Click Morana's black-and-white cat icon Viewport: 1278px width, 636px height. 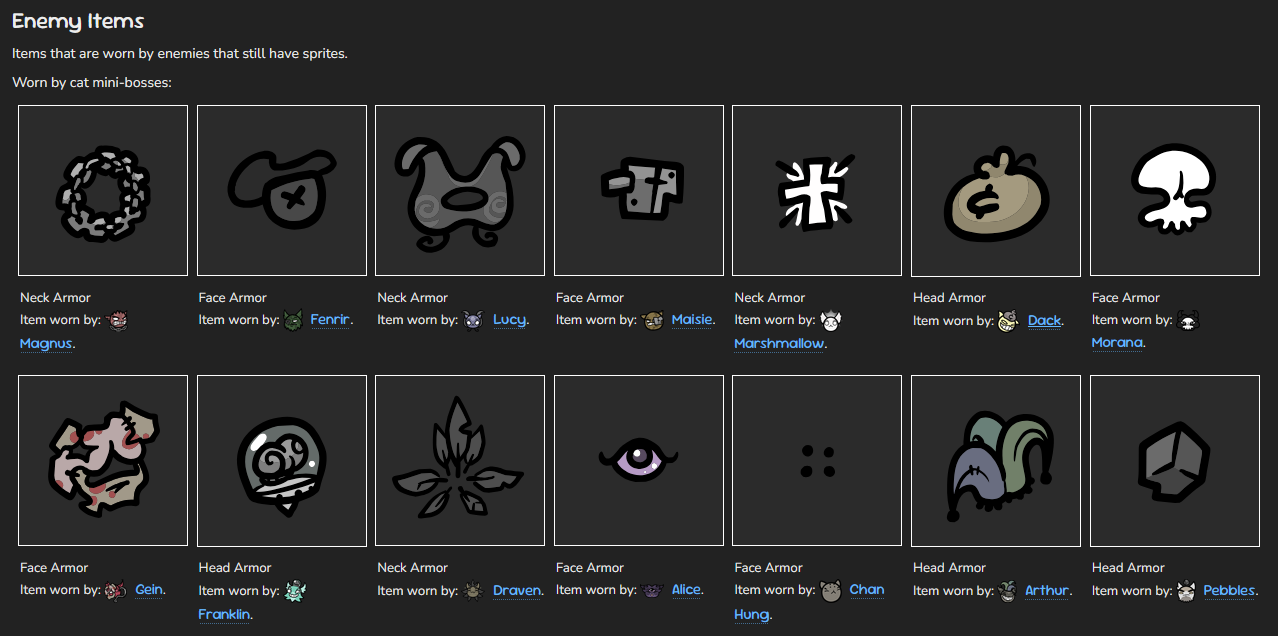1188,321
